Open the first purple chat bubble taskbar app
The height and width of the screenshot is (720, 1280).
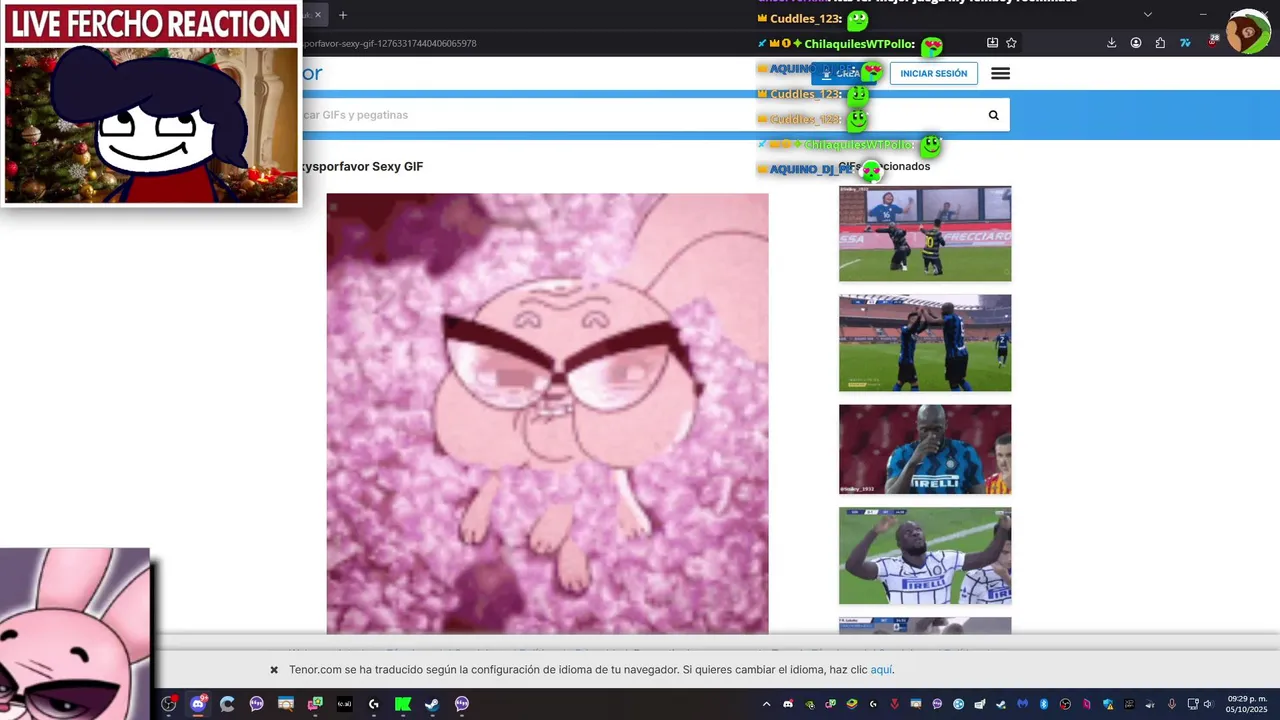pyautogui.click(x=257, y=704)
